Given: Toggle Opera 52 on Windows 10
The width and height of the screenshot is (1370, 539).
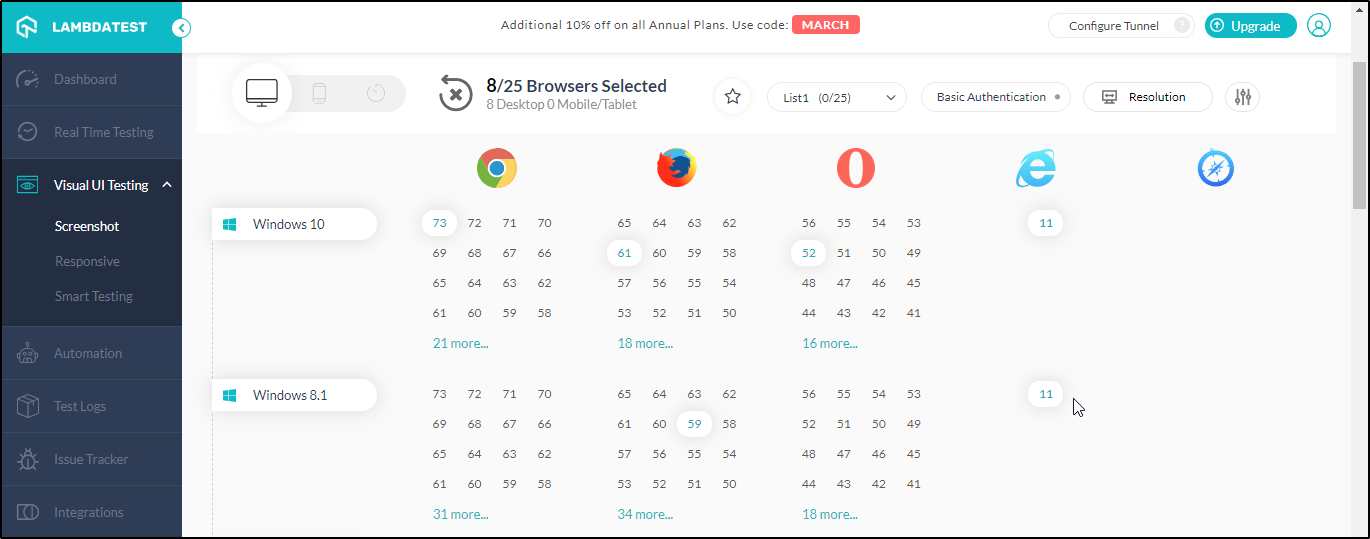Looking at the screenshot, I should (x=808, y=253).
